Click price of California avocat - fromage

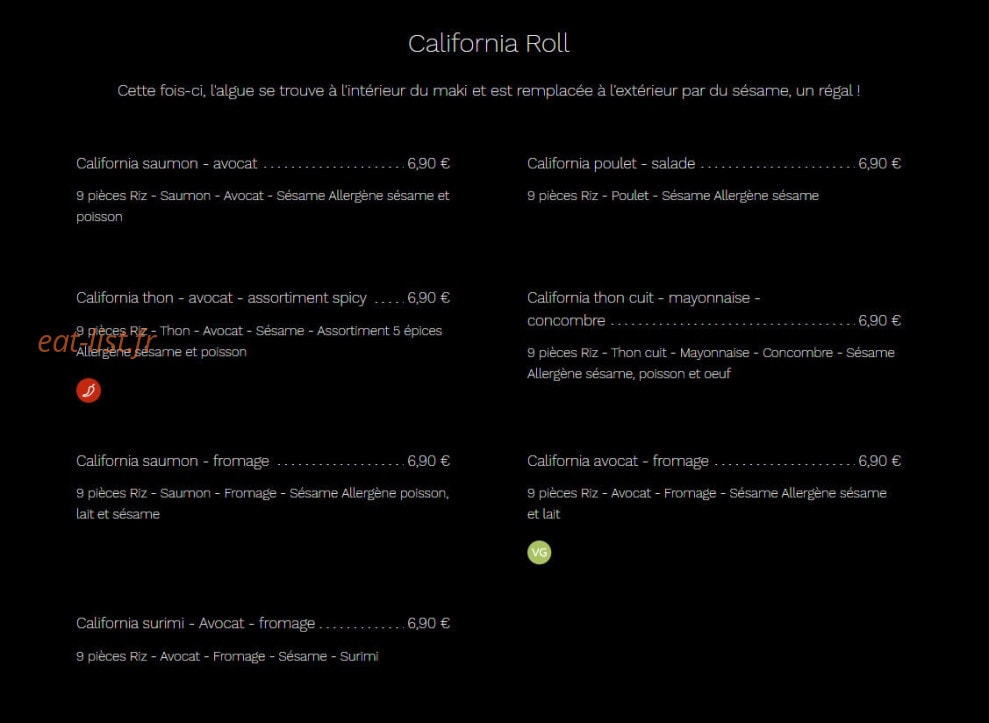[x=880, y=461]
